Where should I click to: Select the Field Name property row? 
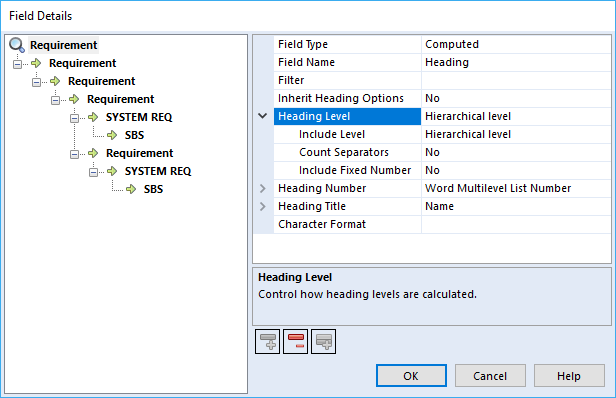(x=442, y=62)
